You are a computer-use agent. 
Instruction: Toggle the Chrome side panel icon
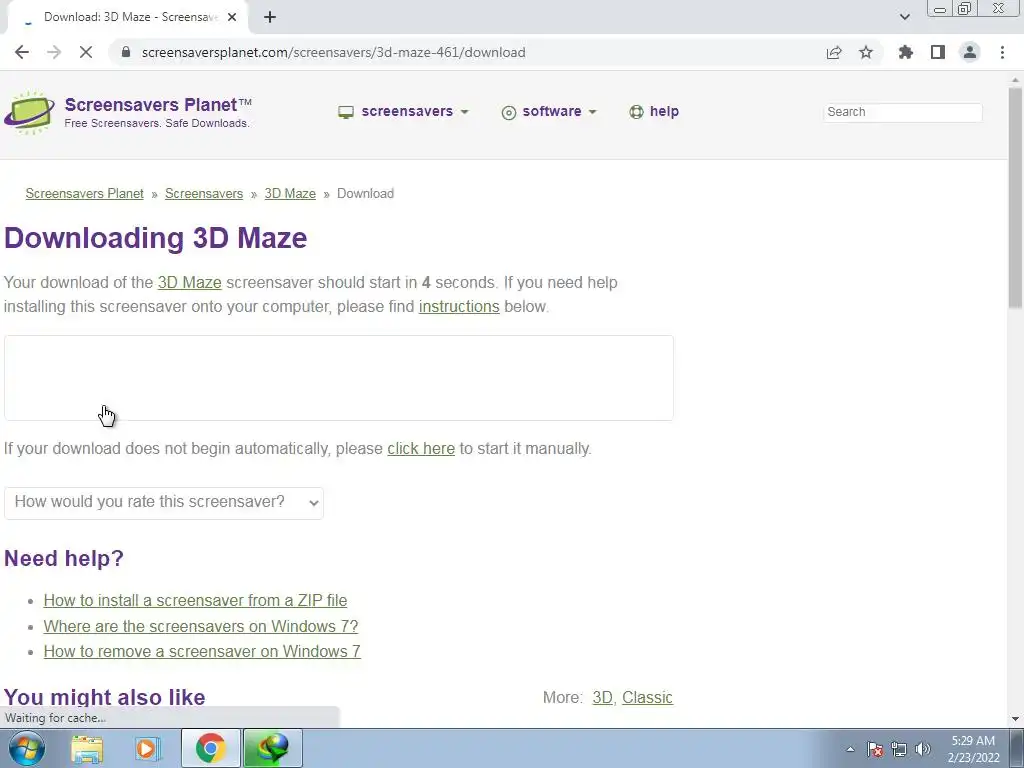[x=938, y=52]
